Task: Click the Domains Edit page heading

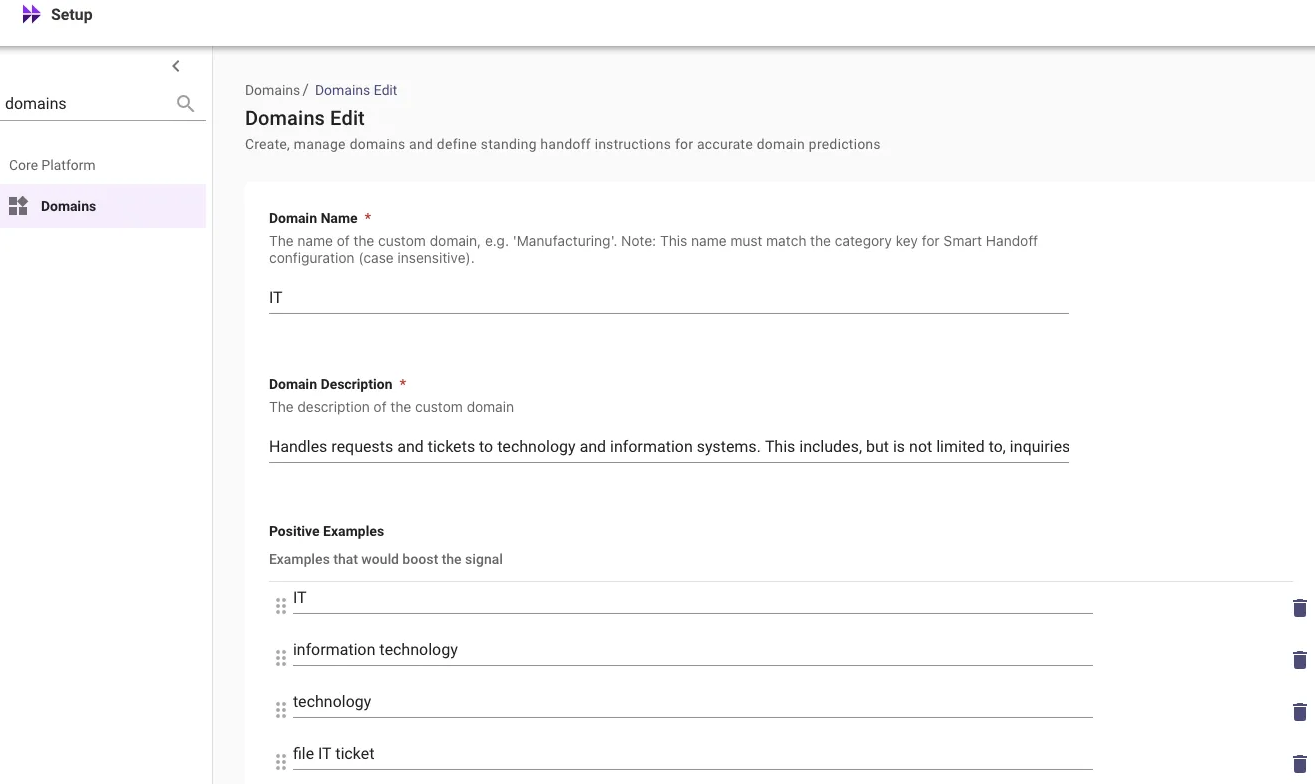Action: coord(305,118)
